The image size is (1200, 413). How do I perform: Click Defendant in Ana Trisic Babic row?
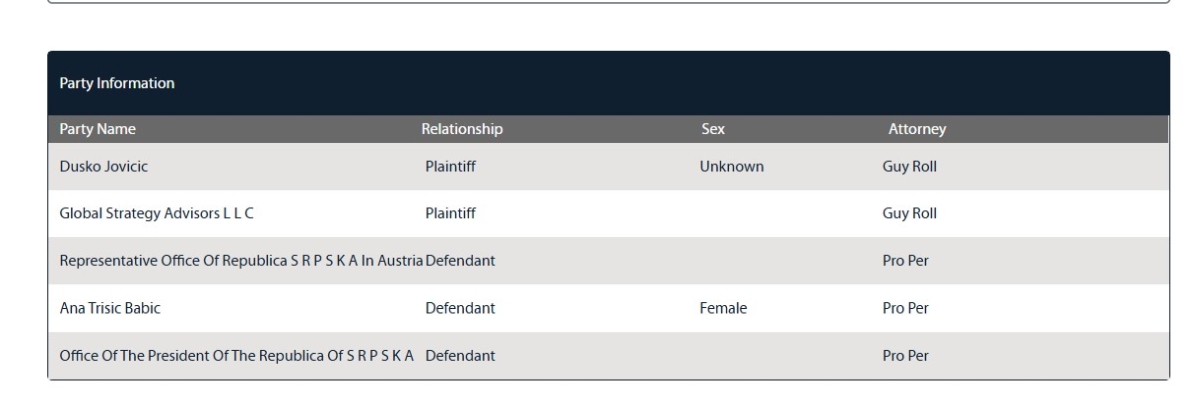tap(459, 309)
